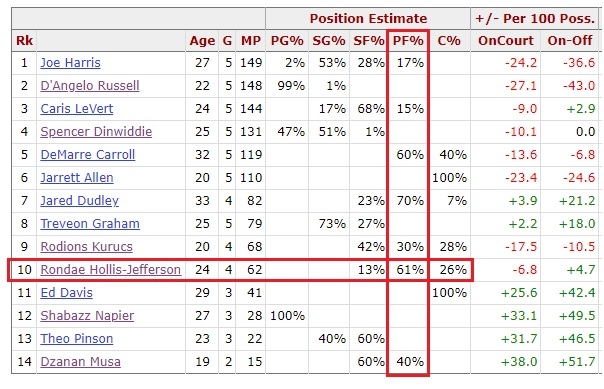
Task: Sort by Age column header
Action: point(202,41)
